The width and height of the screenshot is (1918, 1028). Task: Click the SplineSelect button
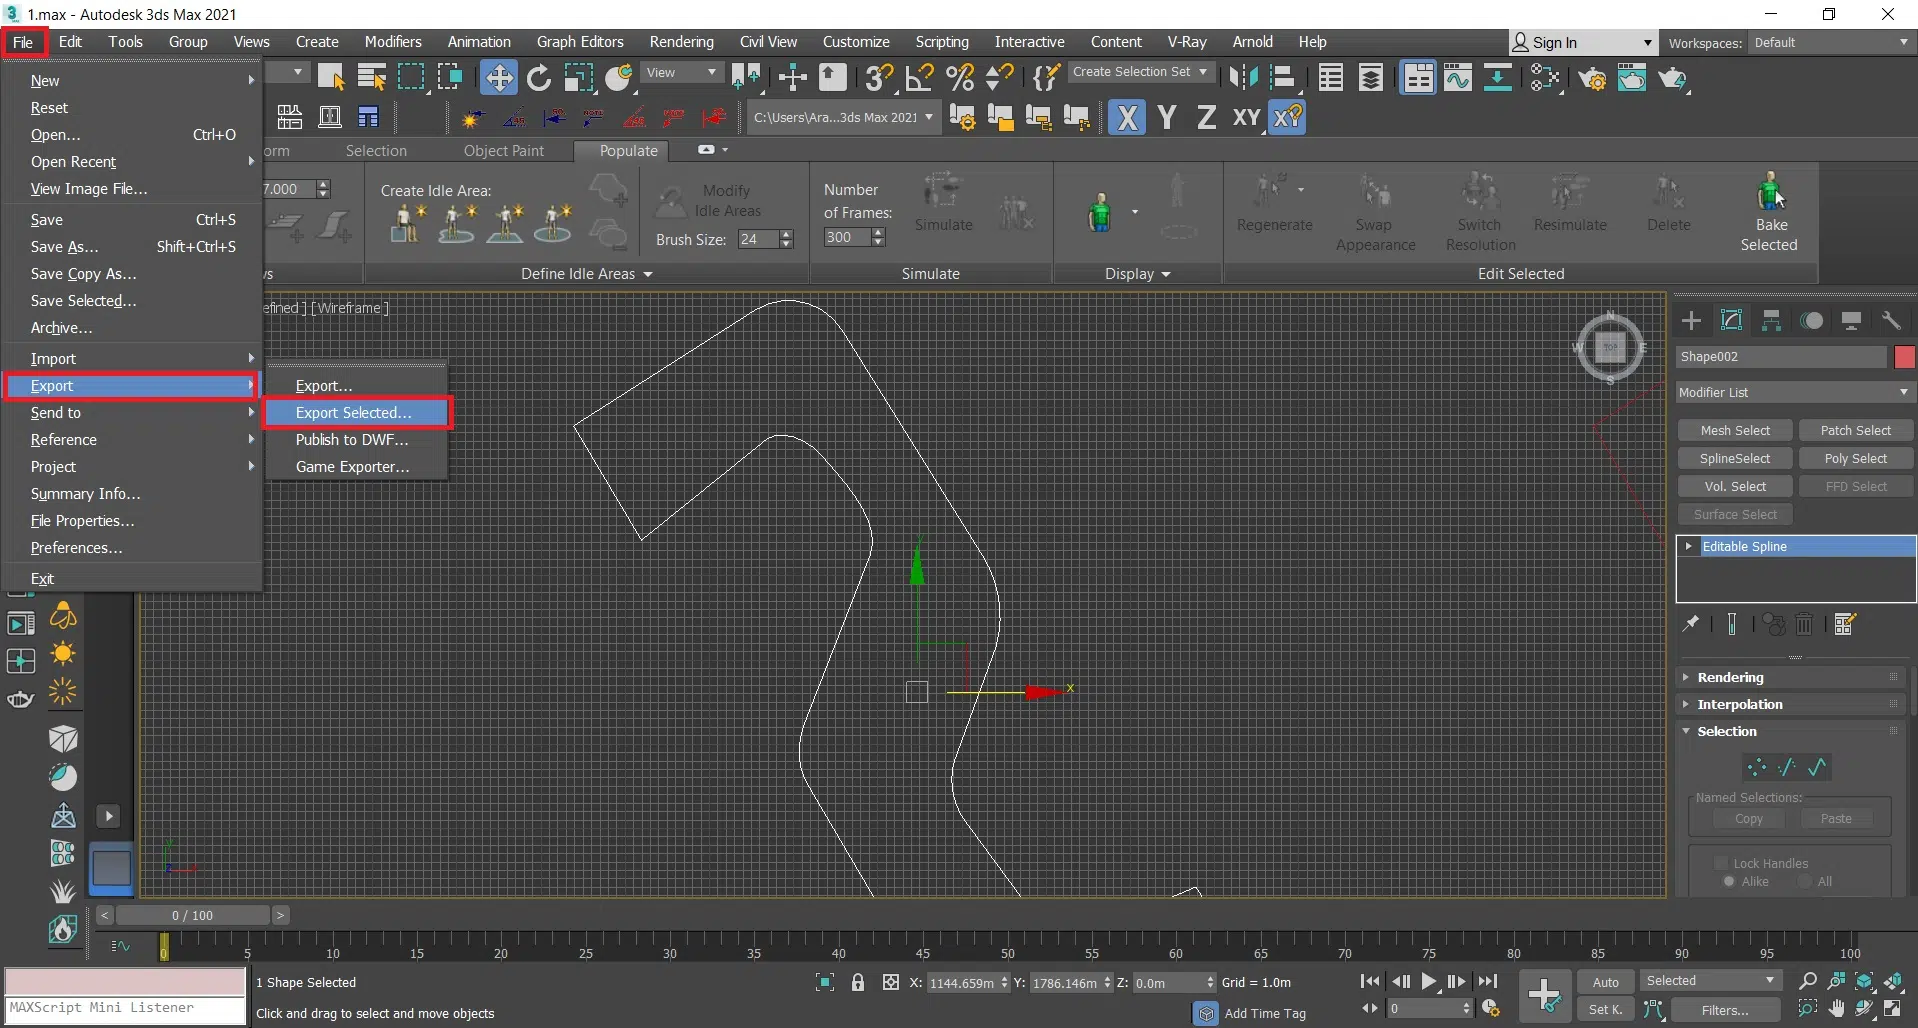tap(1734, 458)
